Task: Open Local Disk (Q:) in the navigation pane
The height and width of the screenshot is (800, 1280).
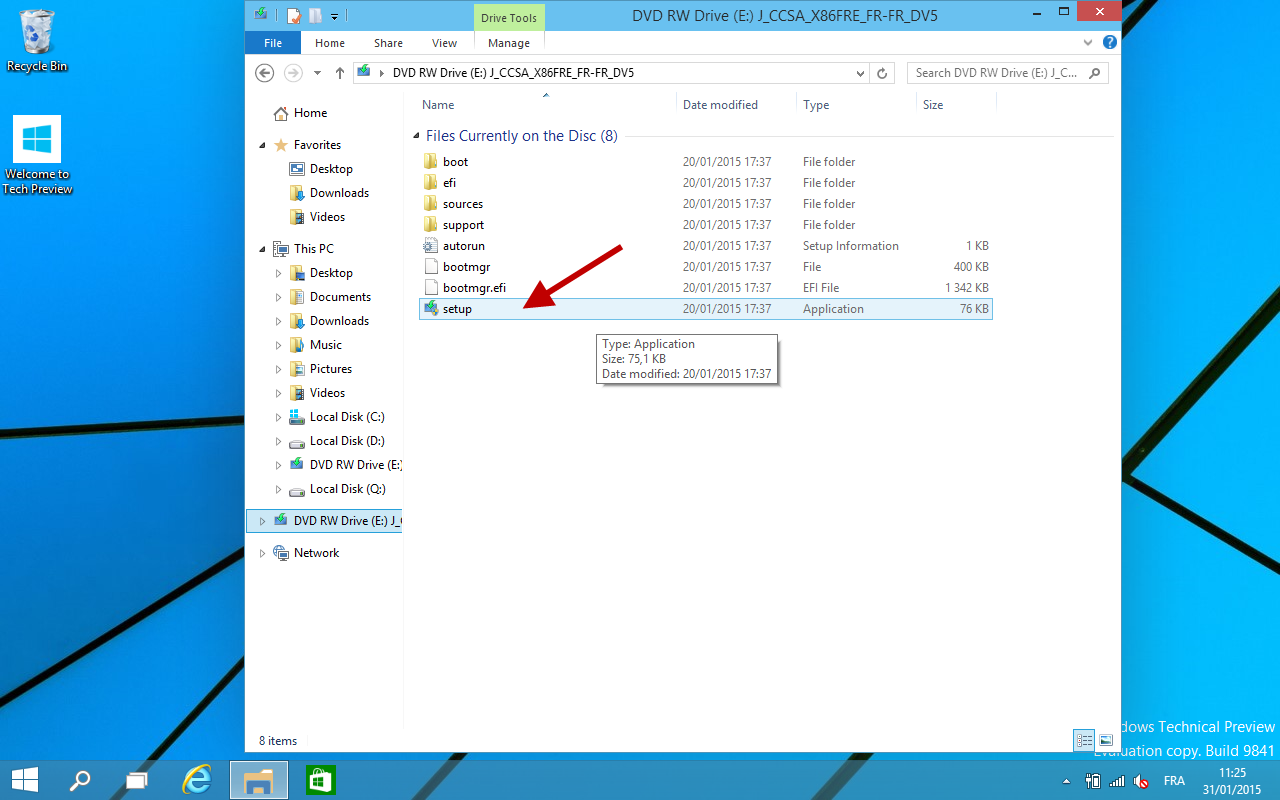Action: [x=346, y=489]
